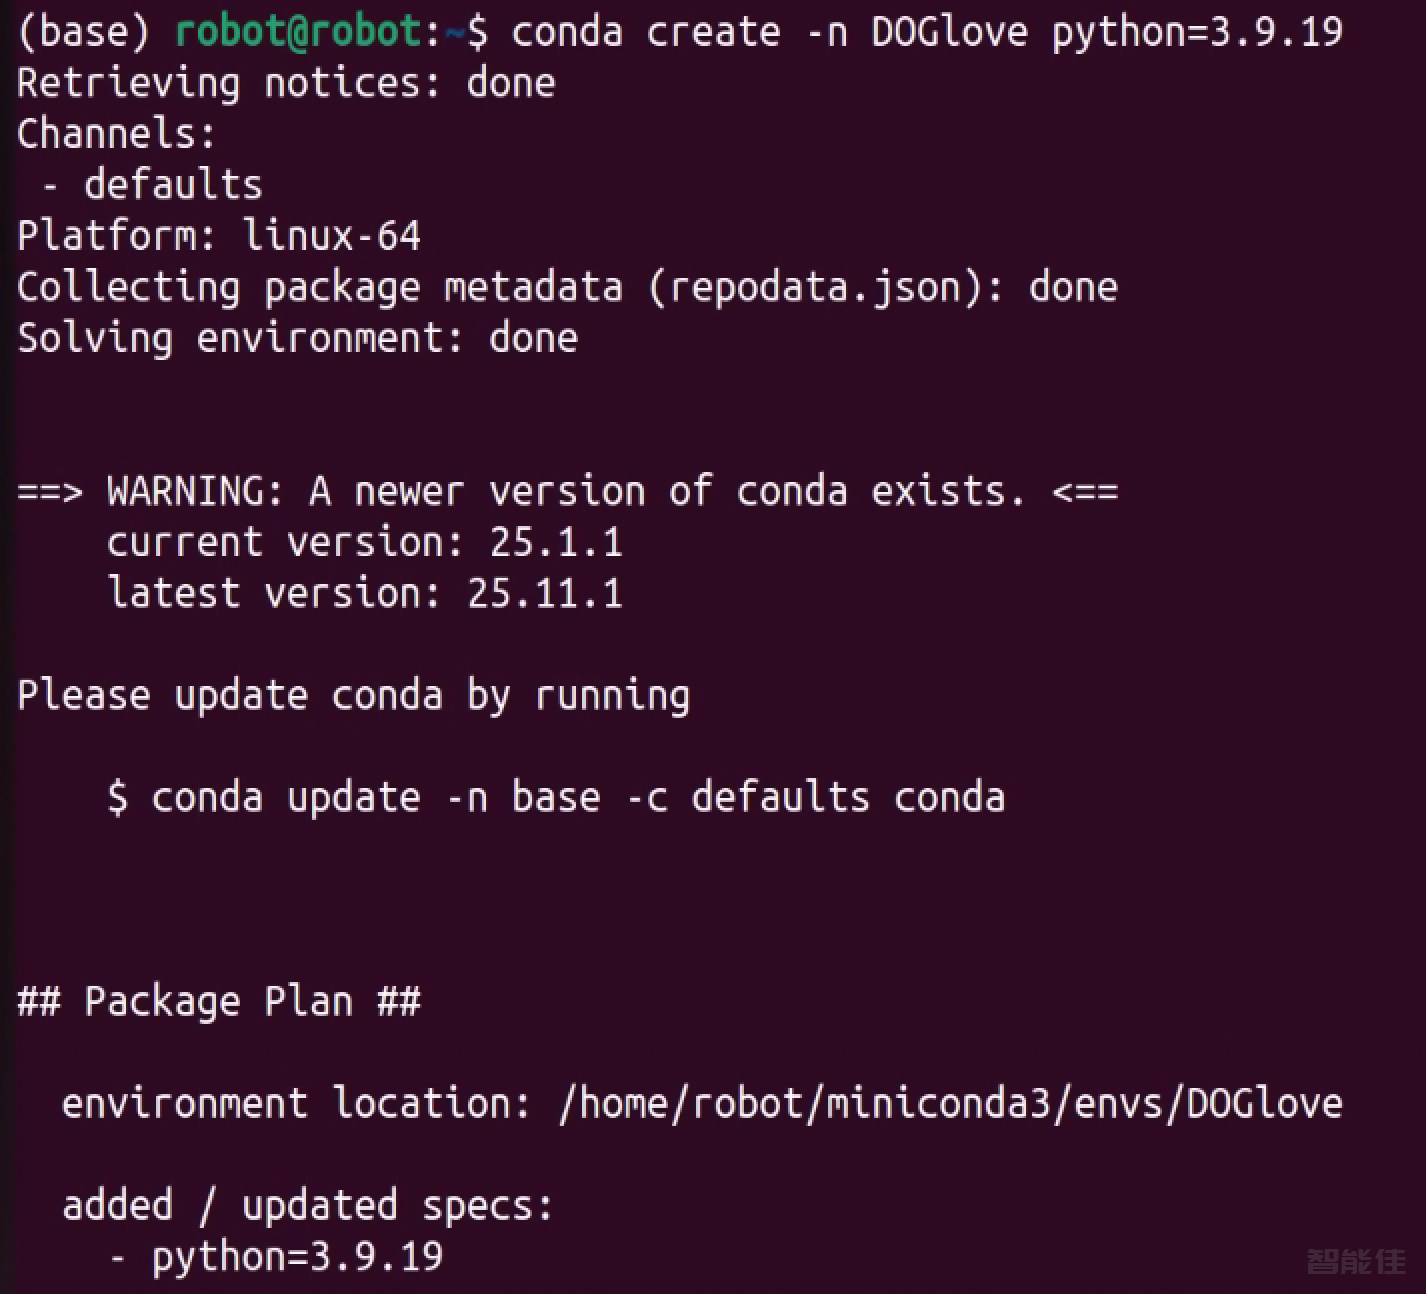Click the "Collecting package metadata" line
This screenshot has height=1294, width=1426.
coord(566,287)
